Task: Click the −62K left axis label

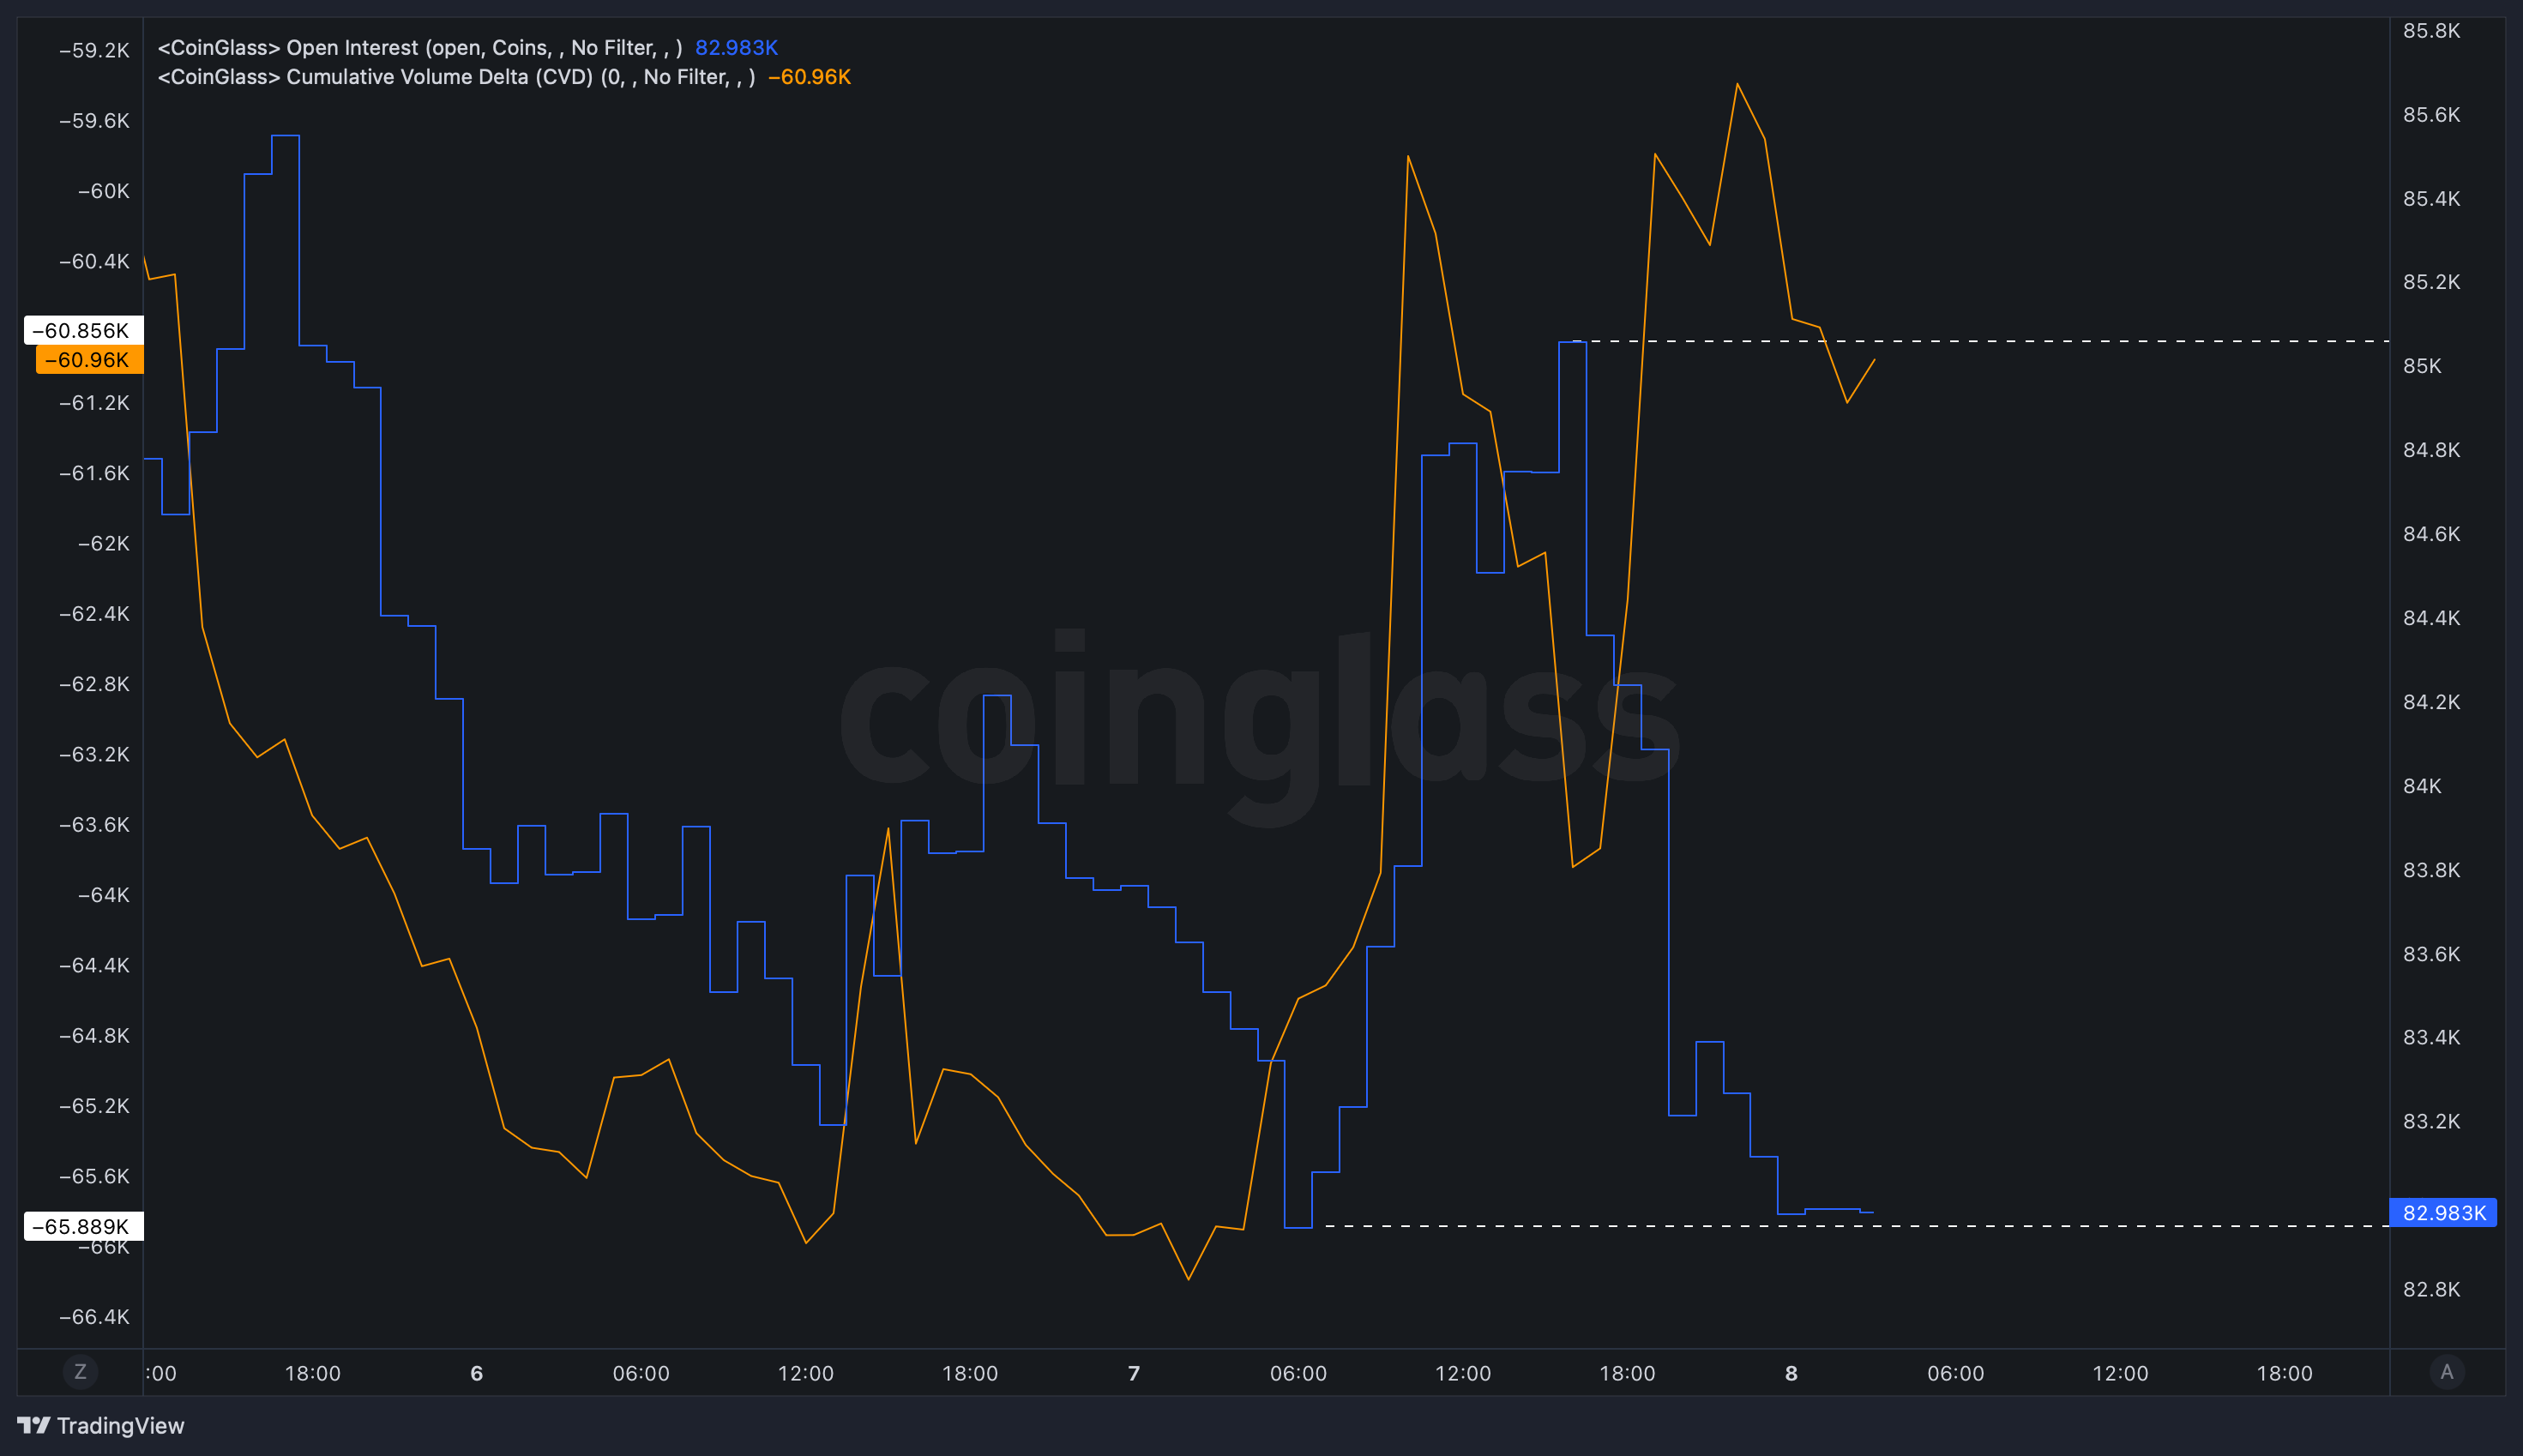Action: pos(103,543)
